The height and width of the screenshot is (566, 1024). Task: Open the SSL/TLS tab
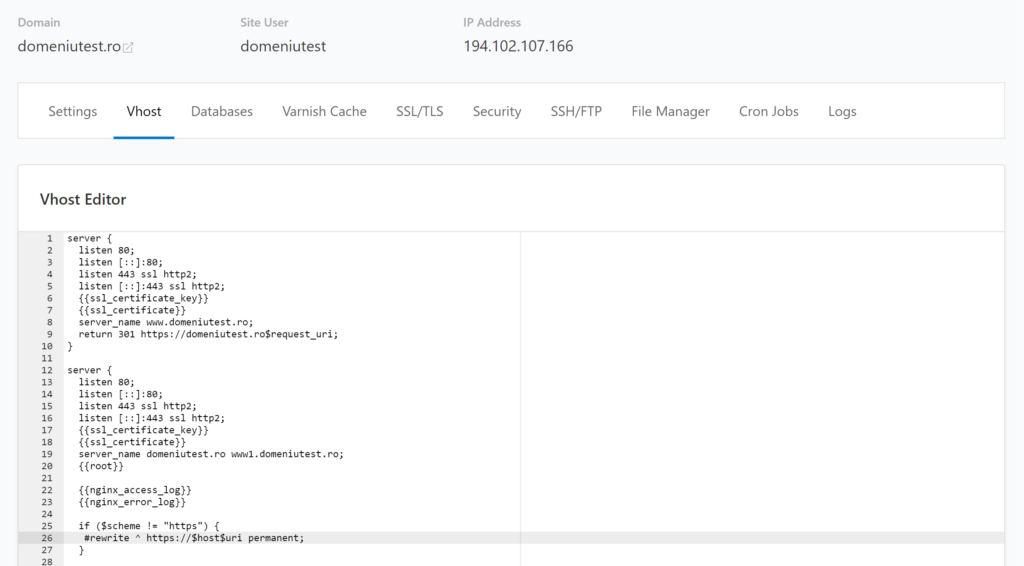pos(420,111)
